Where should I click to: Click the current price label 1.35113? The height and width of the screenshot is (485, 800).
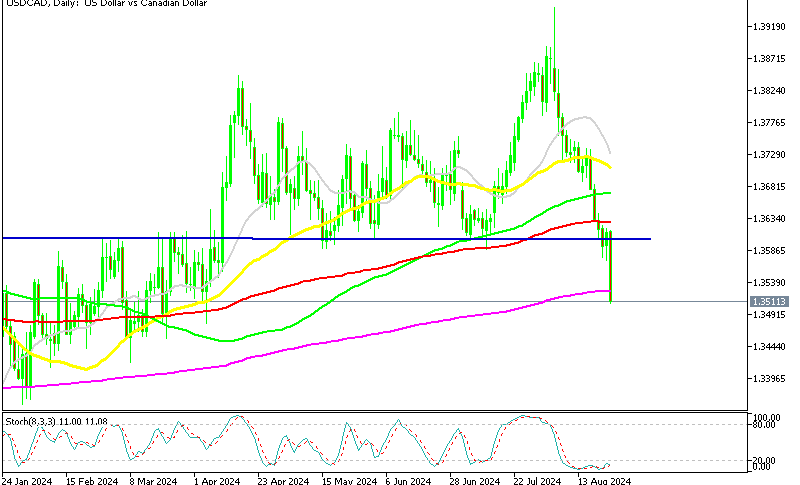tap(770, 302)
